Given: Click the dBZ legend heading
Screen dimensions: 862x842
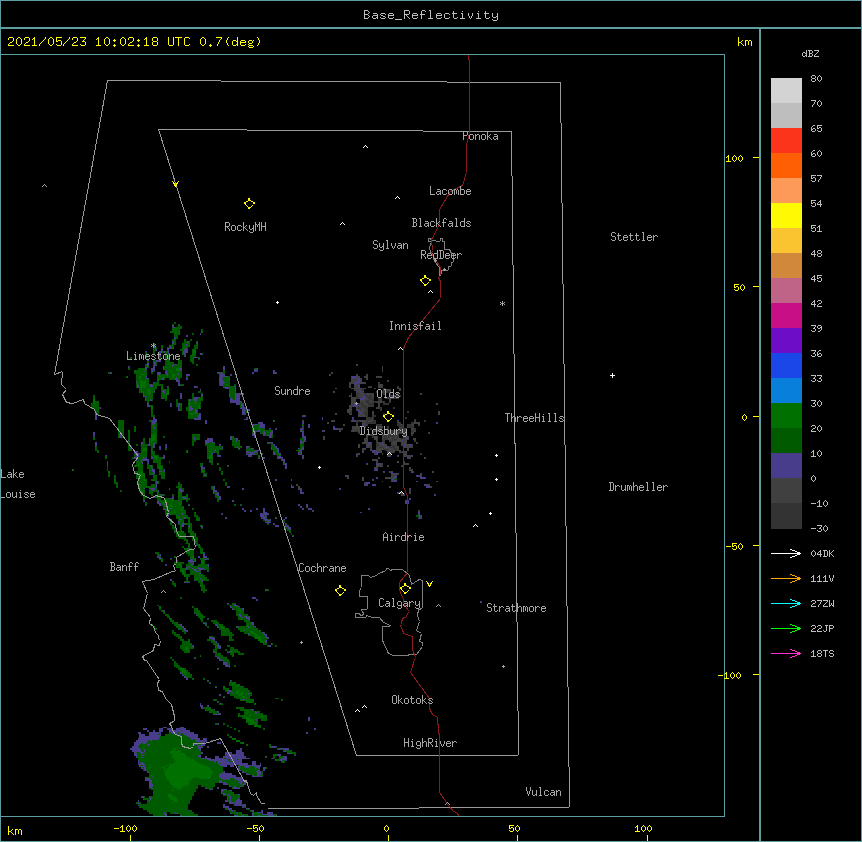Looking at the screenshot, I should (x=810, y=54).
